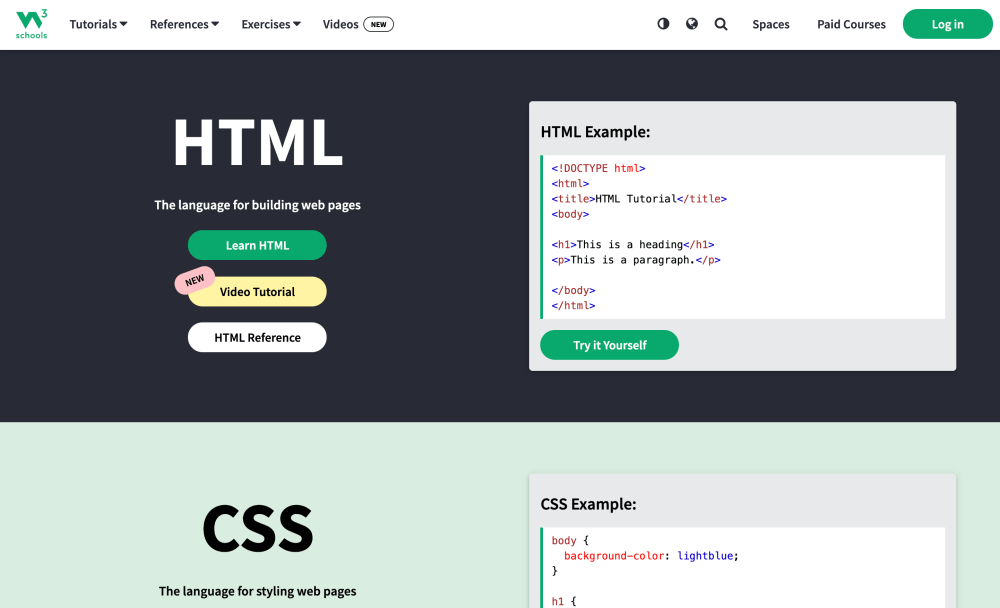
Task: Open the Spaces menu item
Action: click(x=771, y=23)
